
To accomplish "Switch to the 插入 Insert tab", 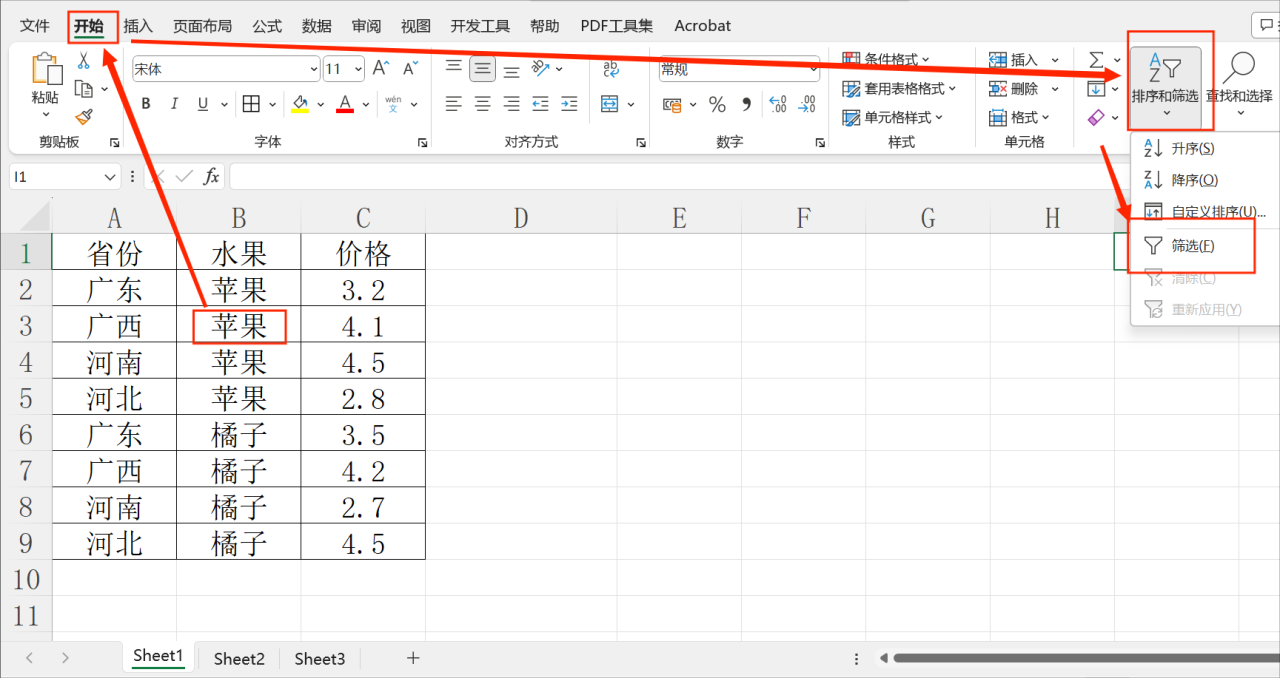I will coord(138,25).
